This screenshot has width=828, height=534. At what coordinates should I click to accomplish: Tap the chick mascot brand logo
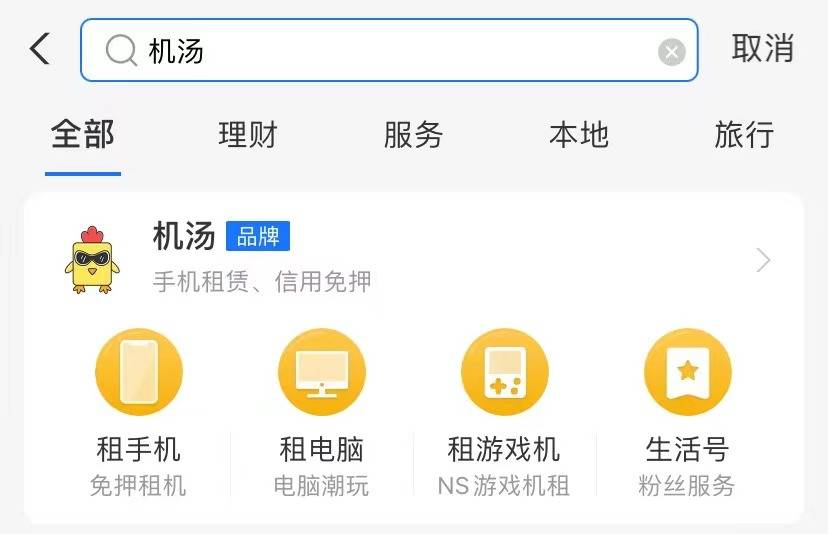pos(92,260)
